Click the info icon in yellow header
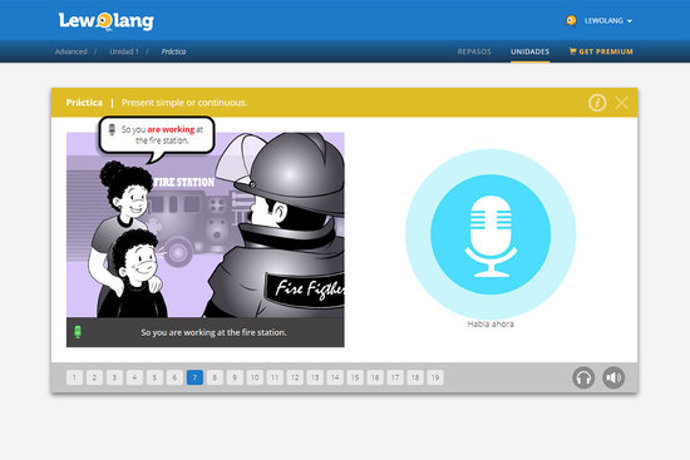 coord(597,103)
